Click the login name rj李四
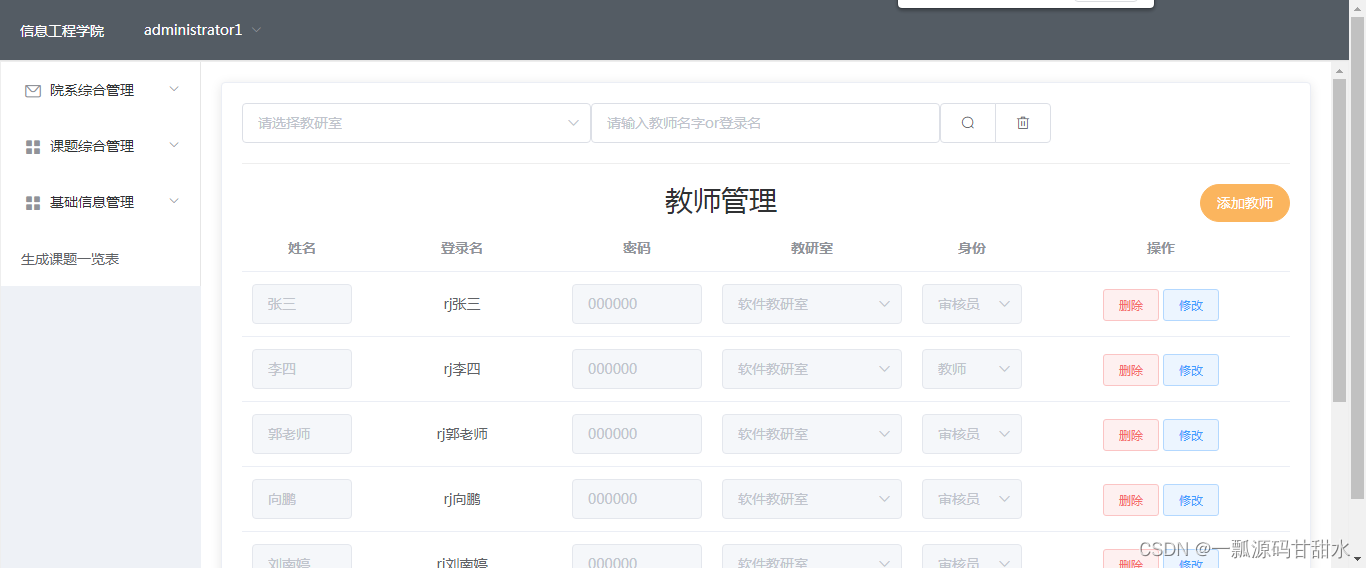Image resolution: width=1366 pixels, height=568 pixels. tap(462, 369)
